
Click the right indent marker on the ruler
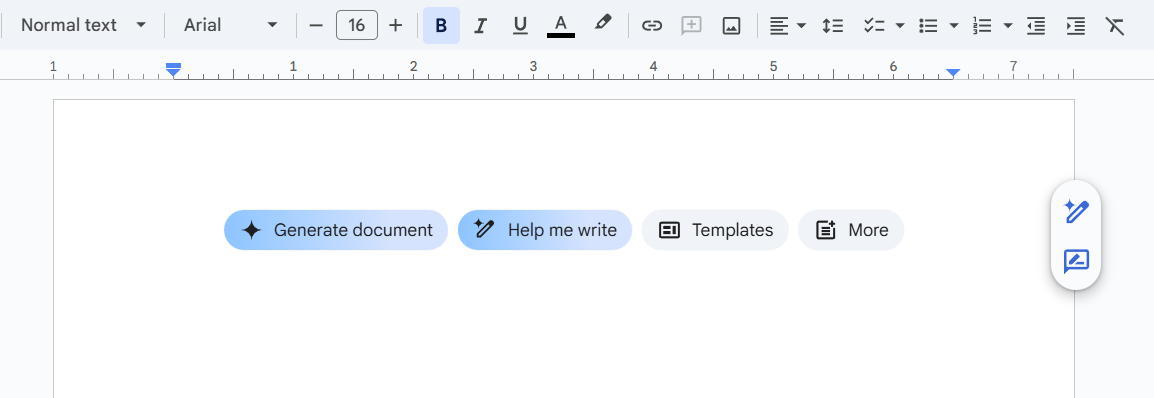pyautogui.click(x=953, y=72)
